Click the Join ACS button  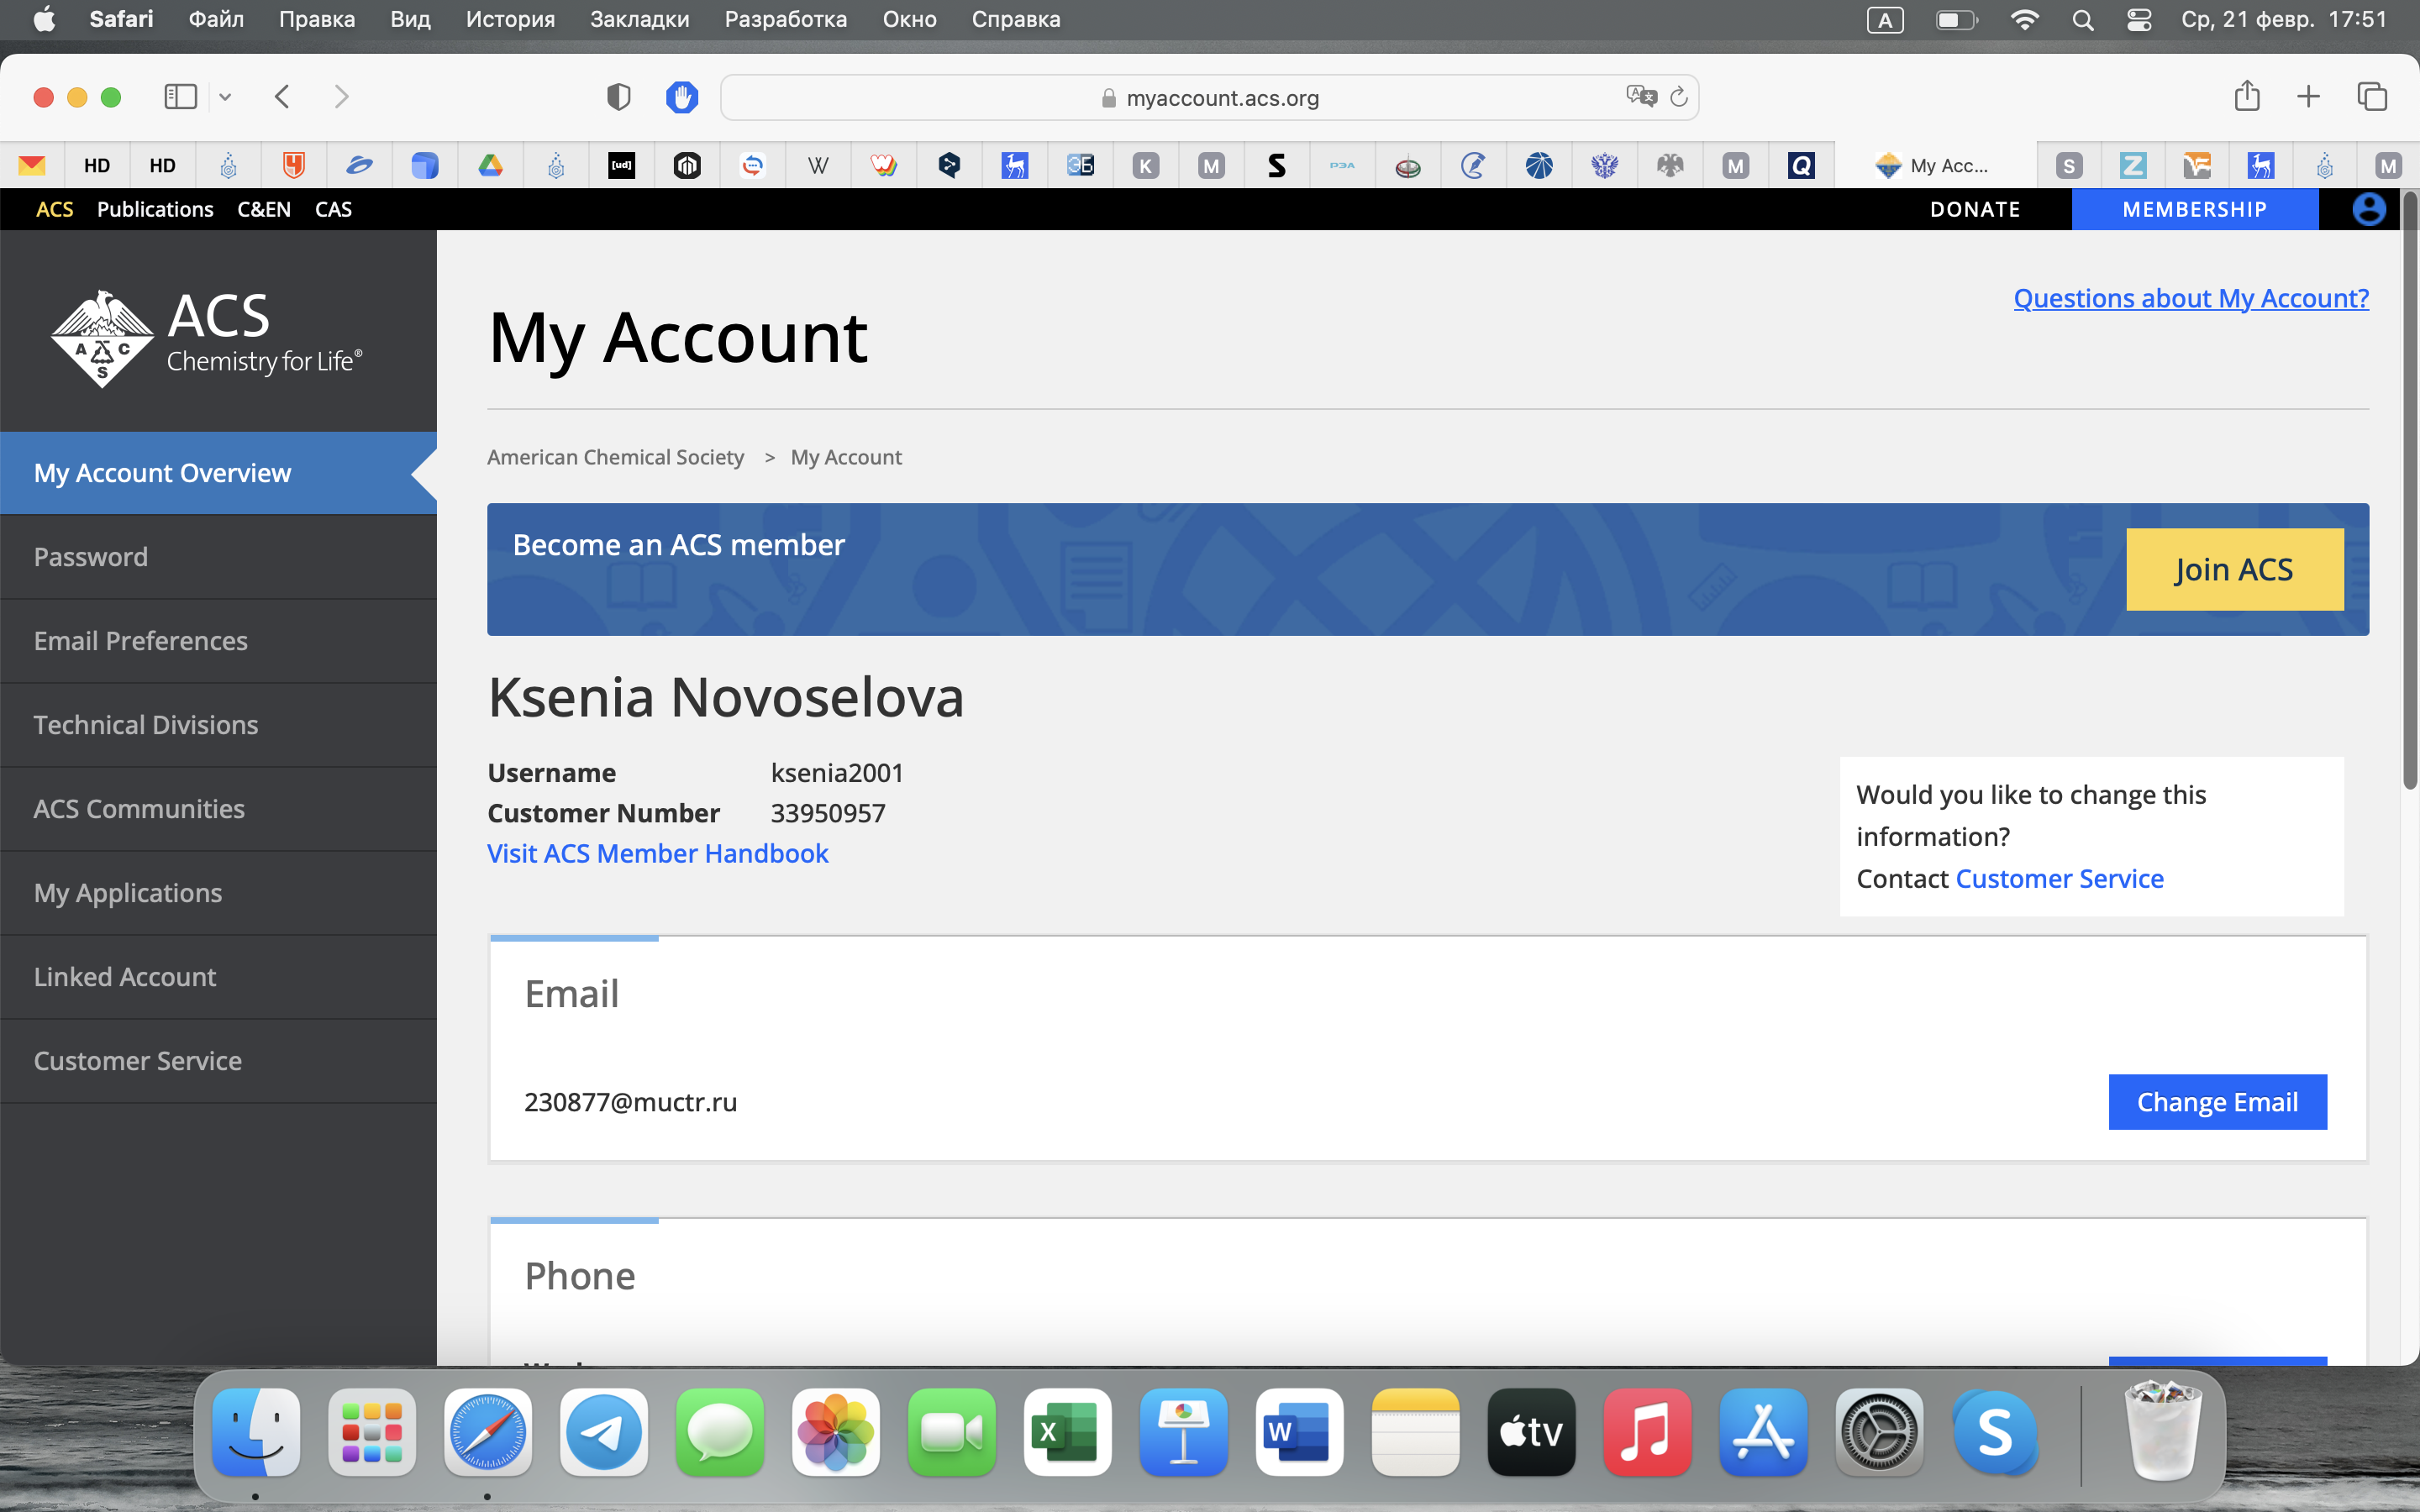coord(2234,569)
